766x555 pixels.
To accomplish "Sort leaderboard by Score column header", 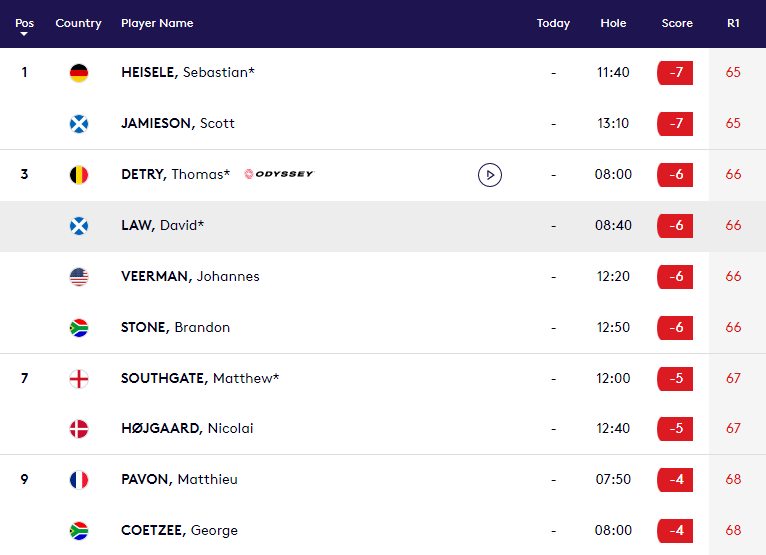I will point(677,23).
